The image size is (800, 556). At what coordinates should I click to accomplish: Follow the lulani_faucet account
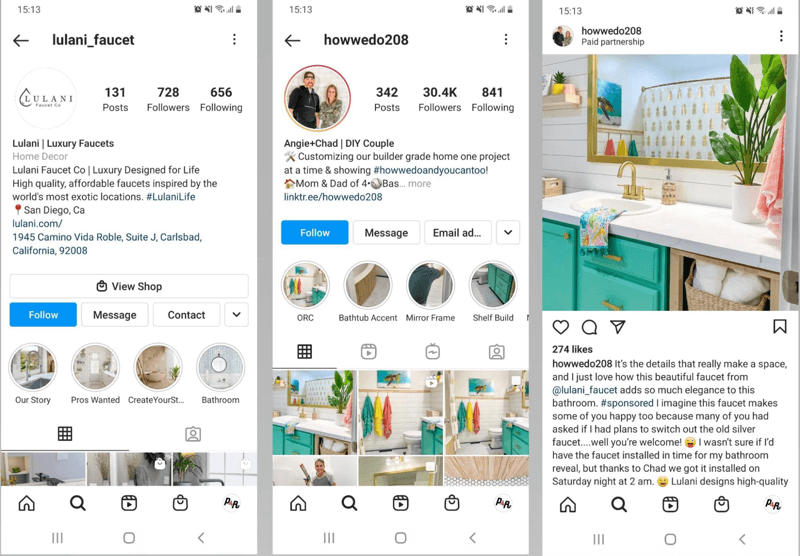43,315
